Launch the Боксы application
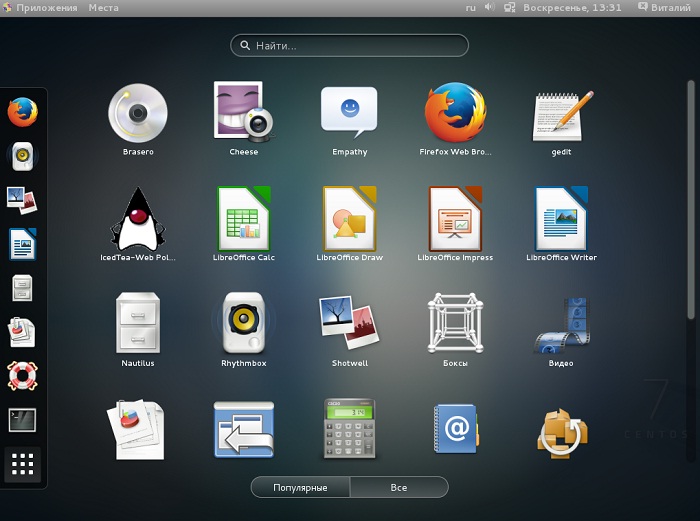Image resolution: width=700 pixels, height=521 pixels. tap(455, 323)
